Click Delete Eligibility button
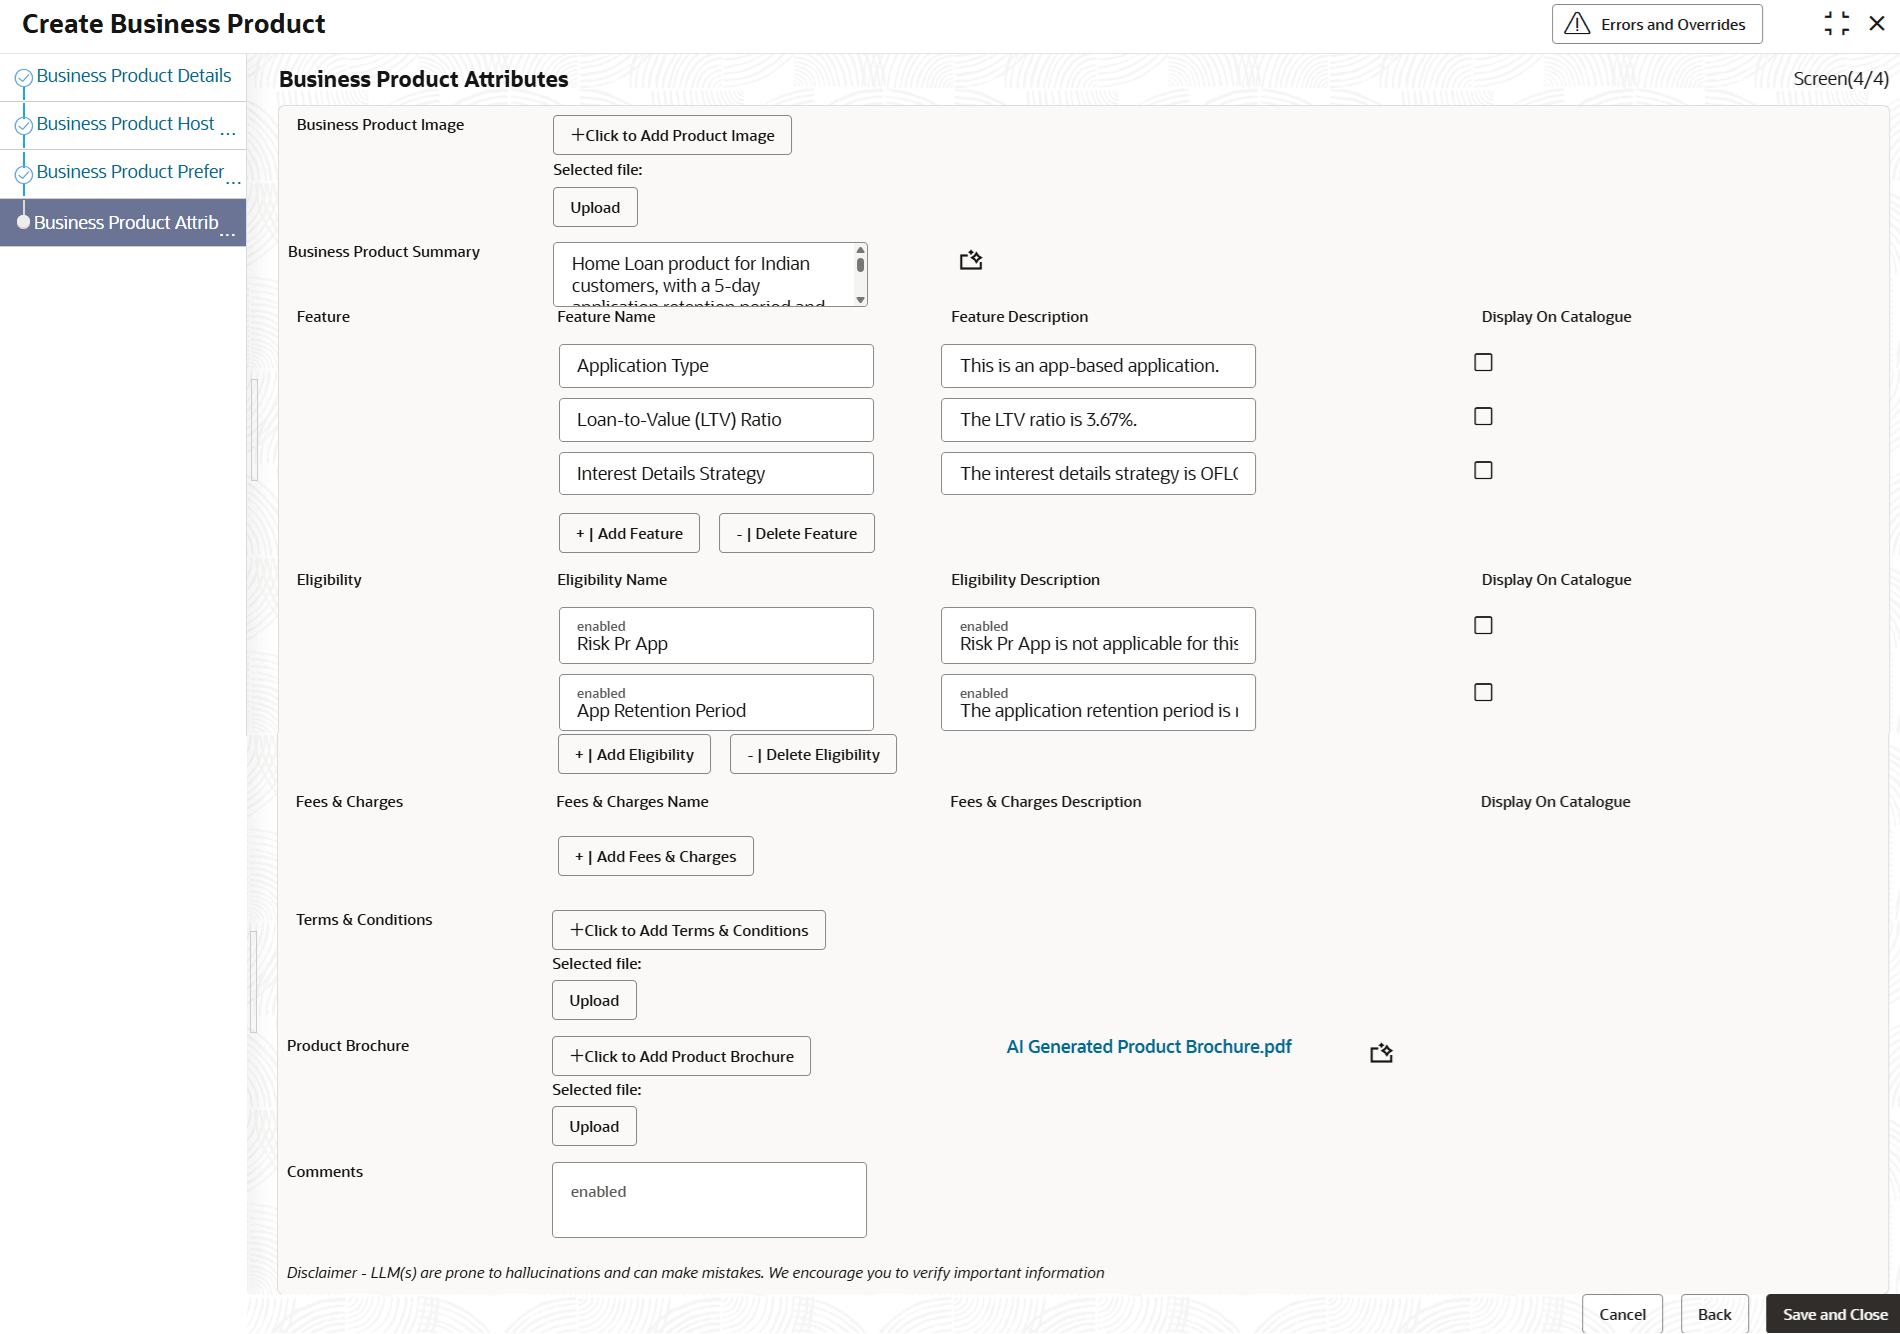Screen dimensions: 1900x1334 813,755
